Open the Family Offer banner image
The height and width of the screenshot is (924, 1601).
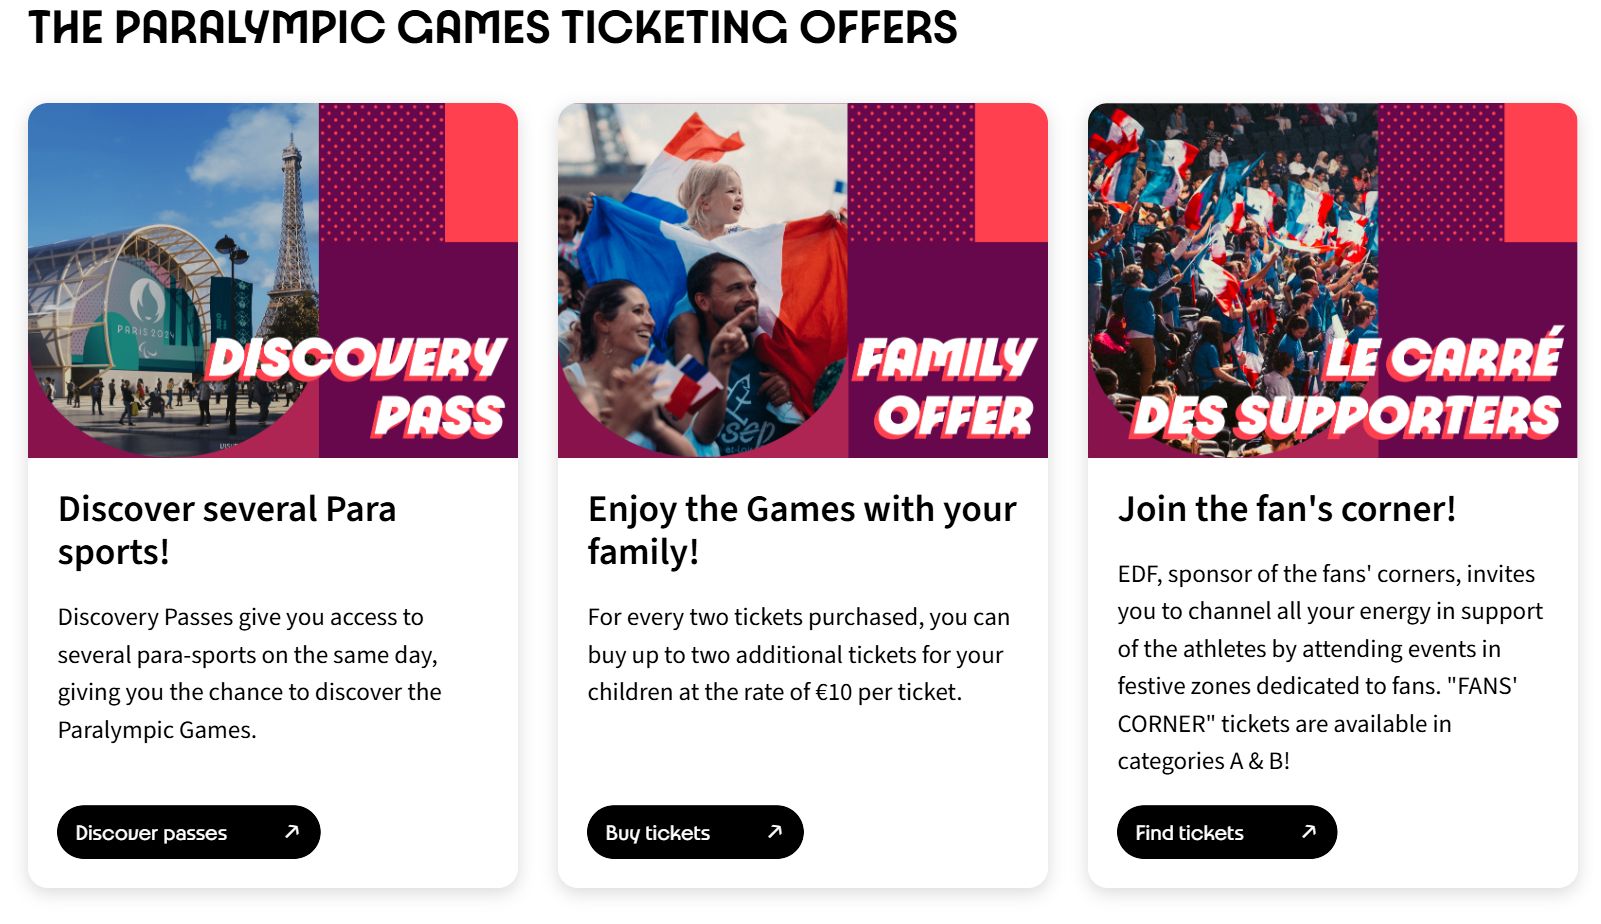803,280
